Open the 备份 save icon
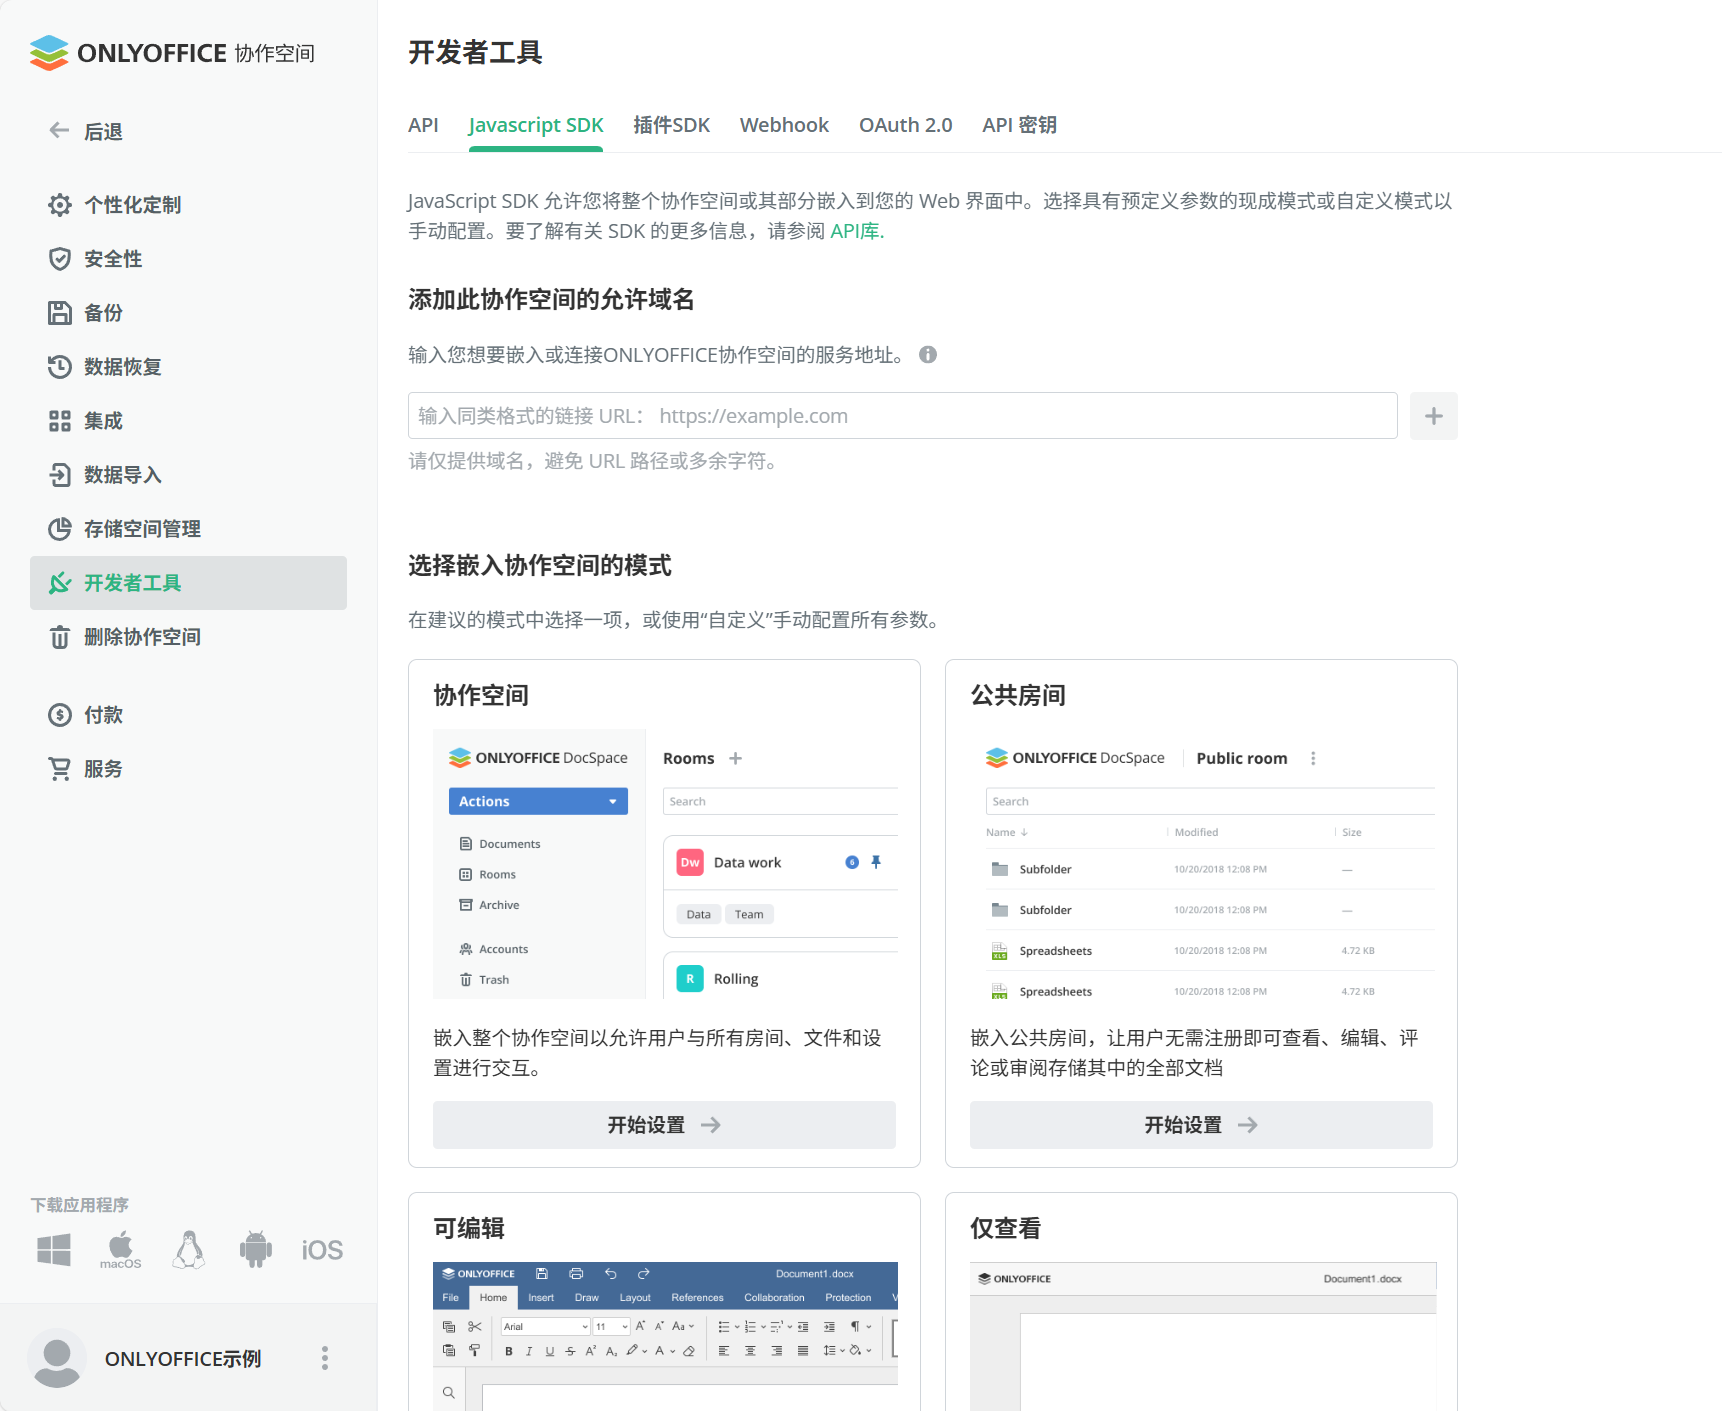Screen dimensions: 1722x1411 [60, 313]
